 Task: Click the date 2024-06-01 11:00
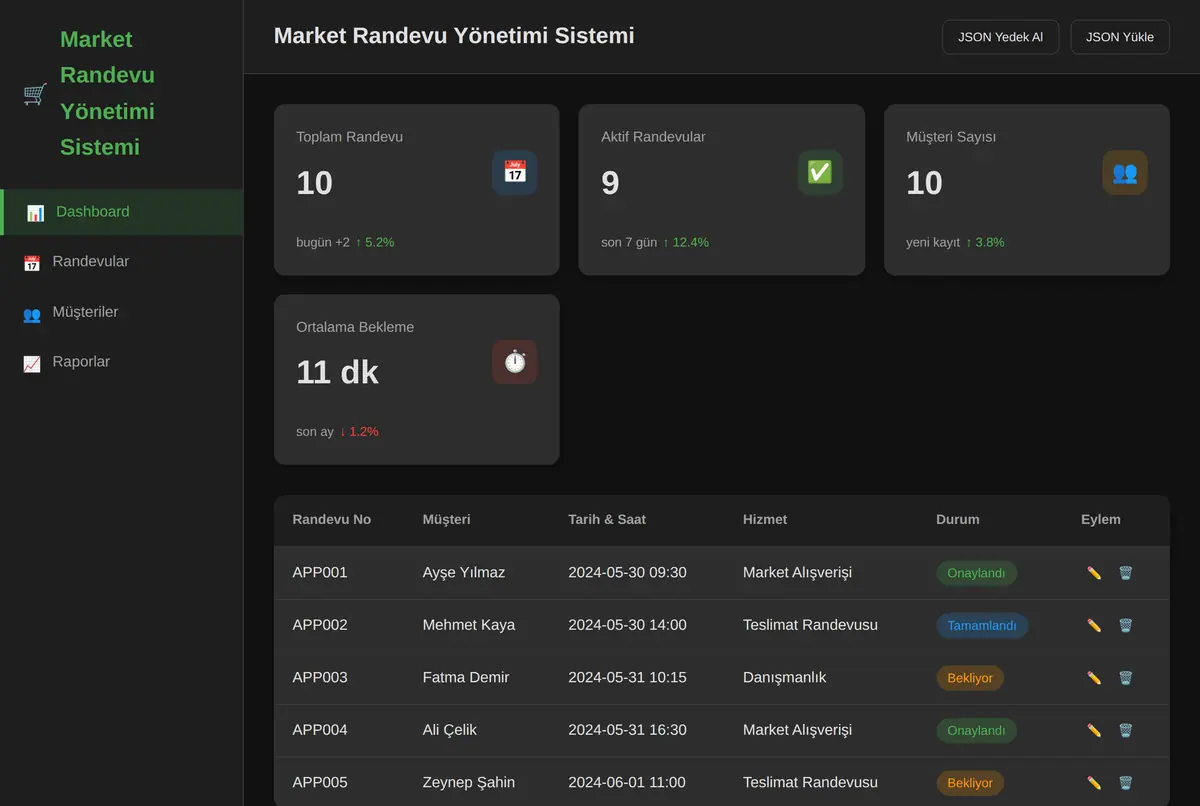[x=627, y=783]
